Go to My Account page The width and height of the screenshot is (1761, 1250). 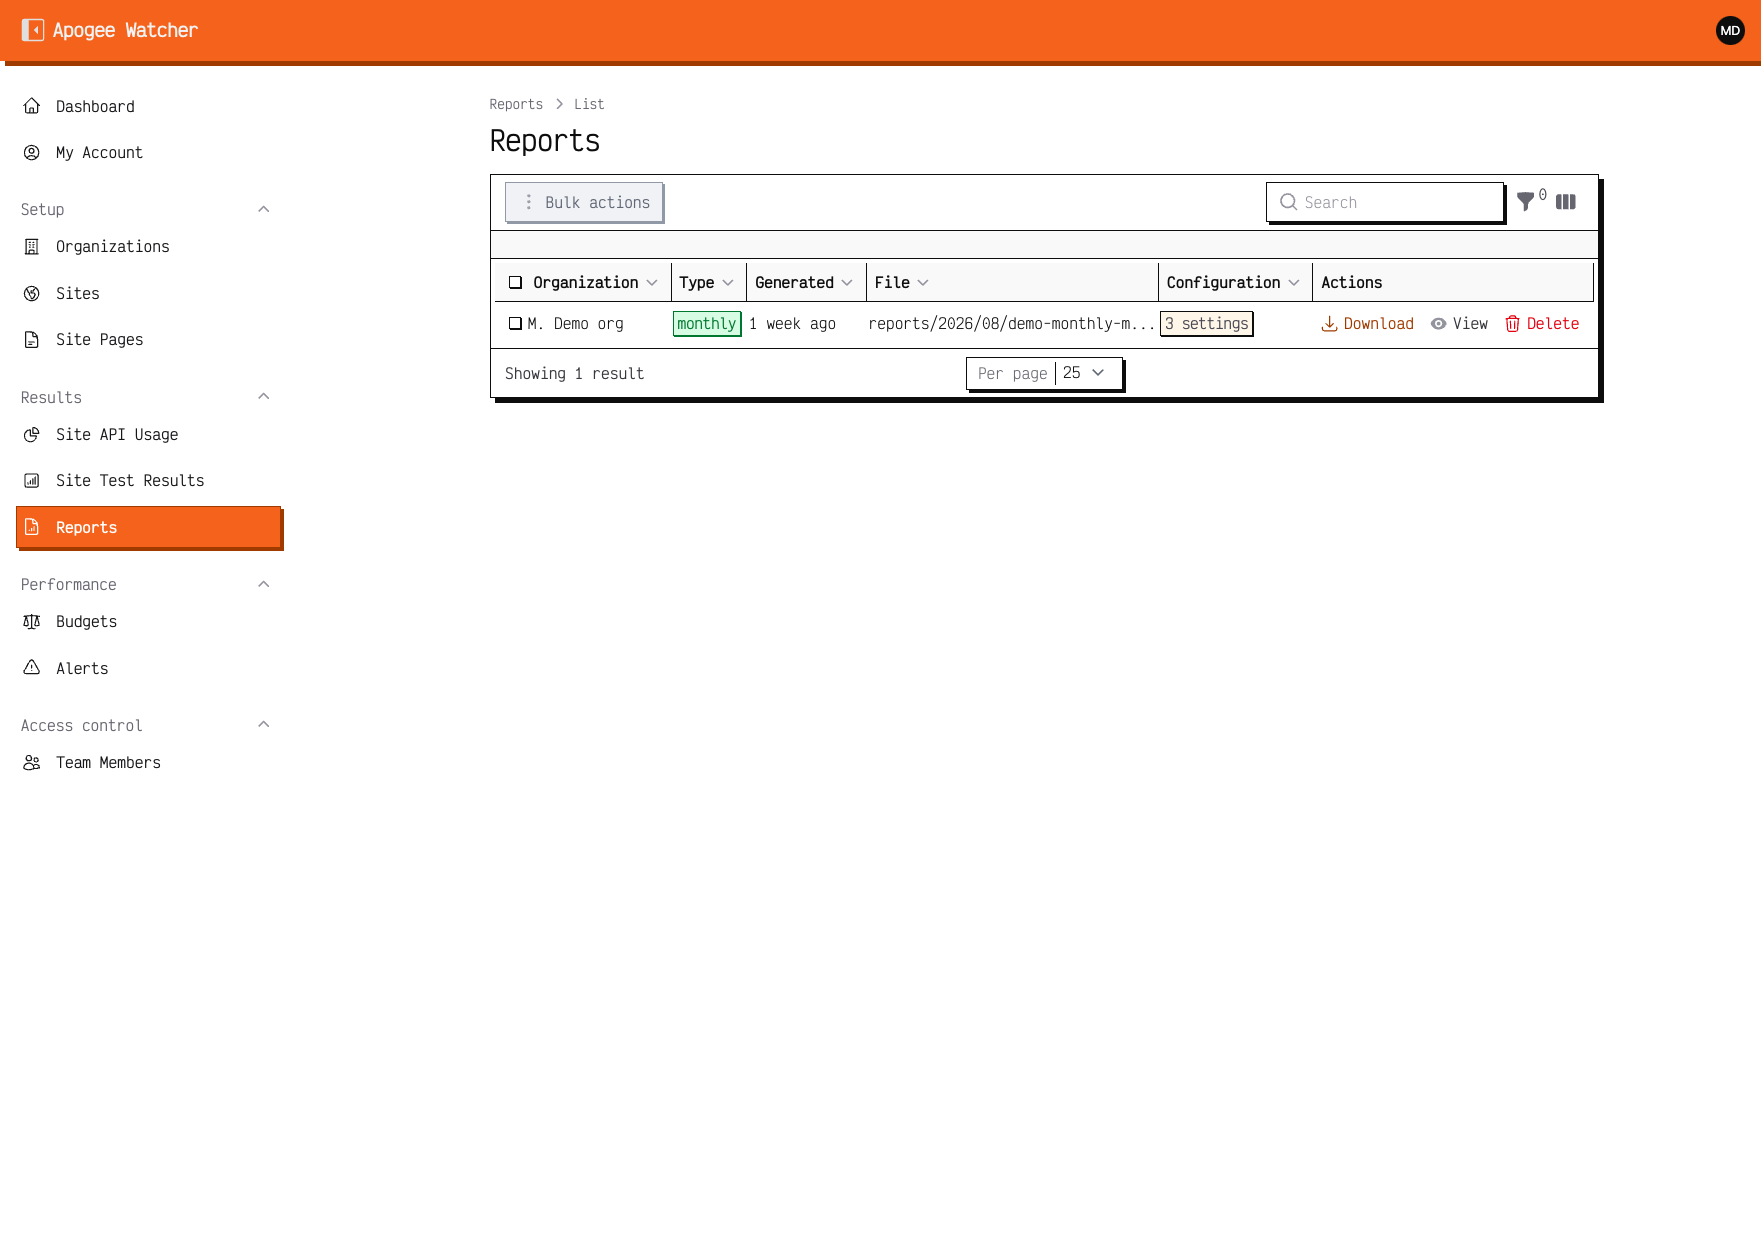click(148, 153)
